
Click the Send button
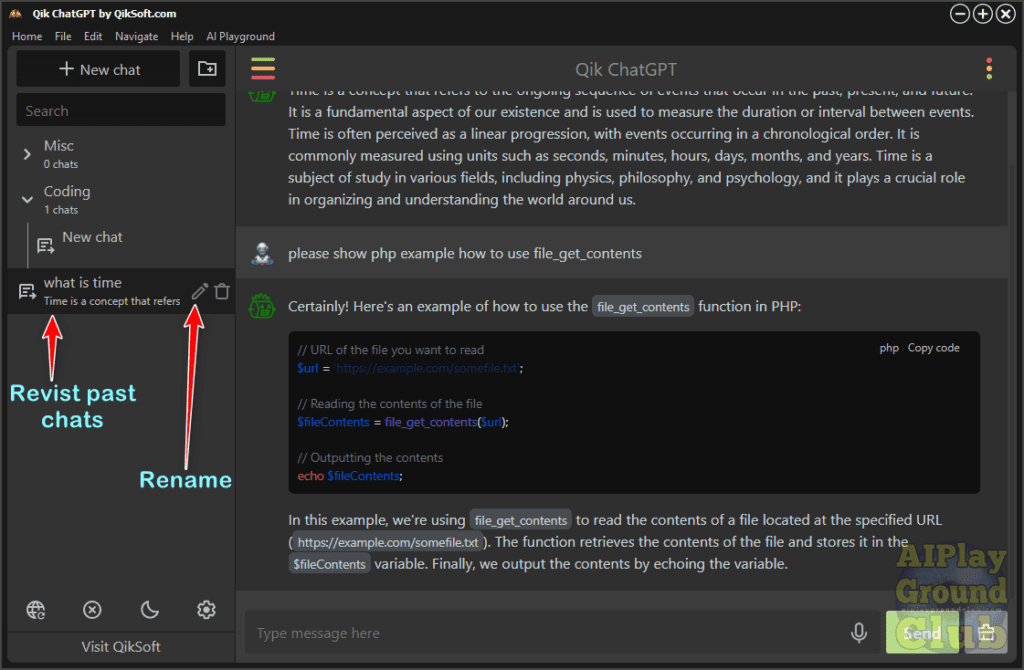pos(921,632)
